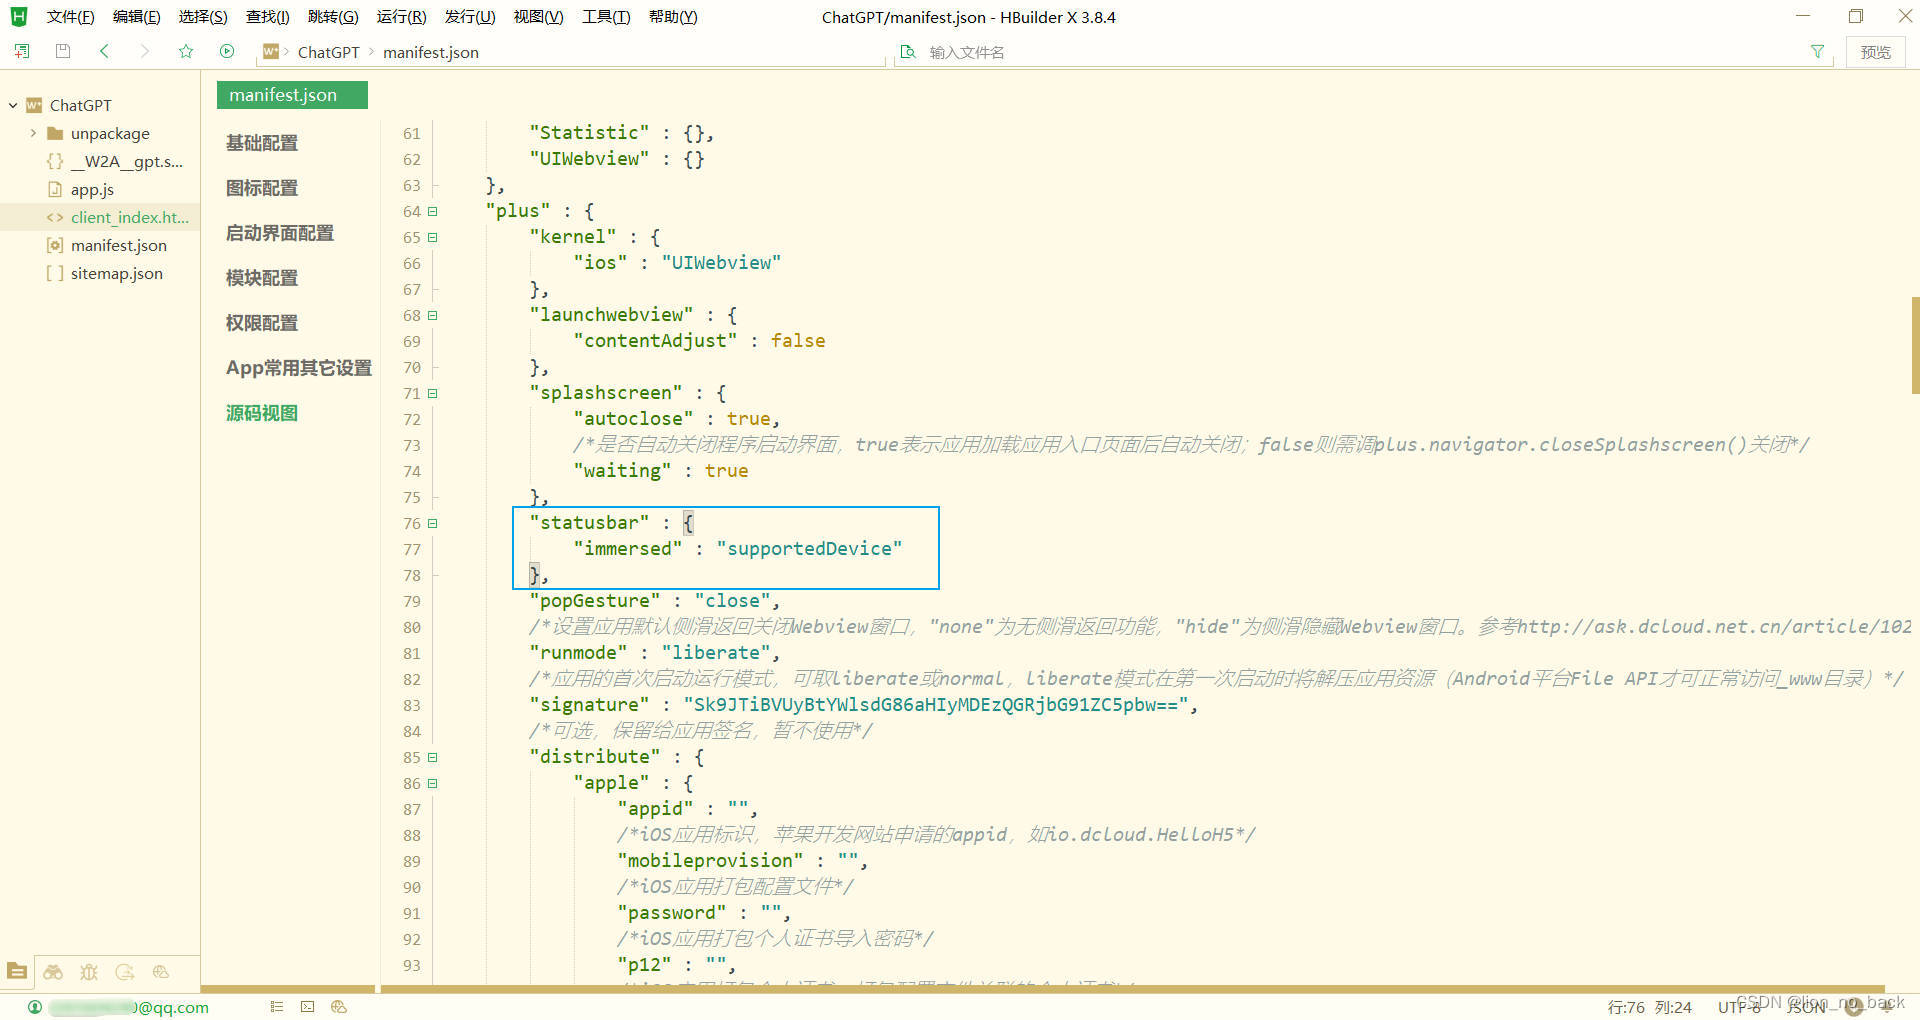
Task: Open the terminal console status icon
Action: point(307,1007)
